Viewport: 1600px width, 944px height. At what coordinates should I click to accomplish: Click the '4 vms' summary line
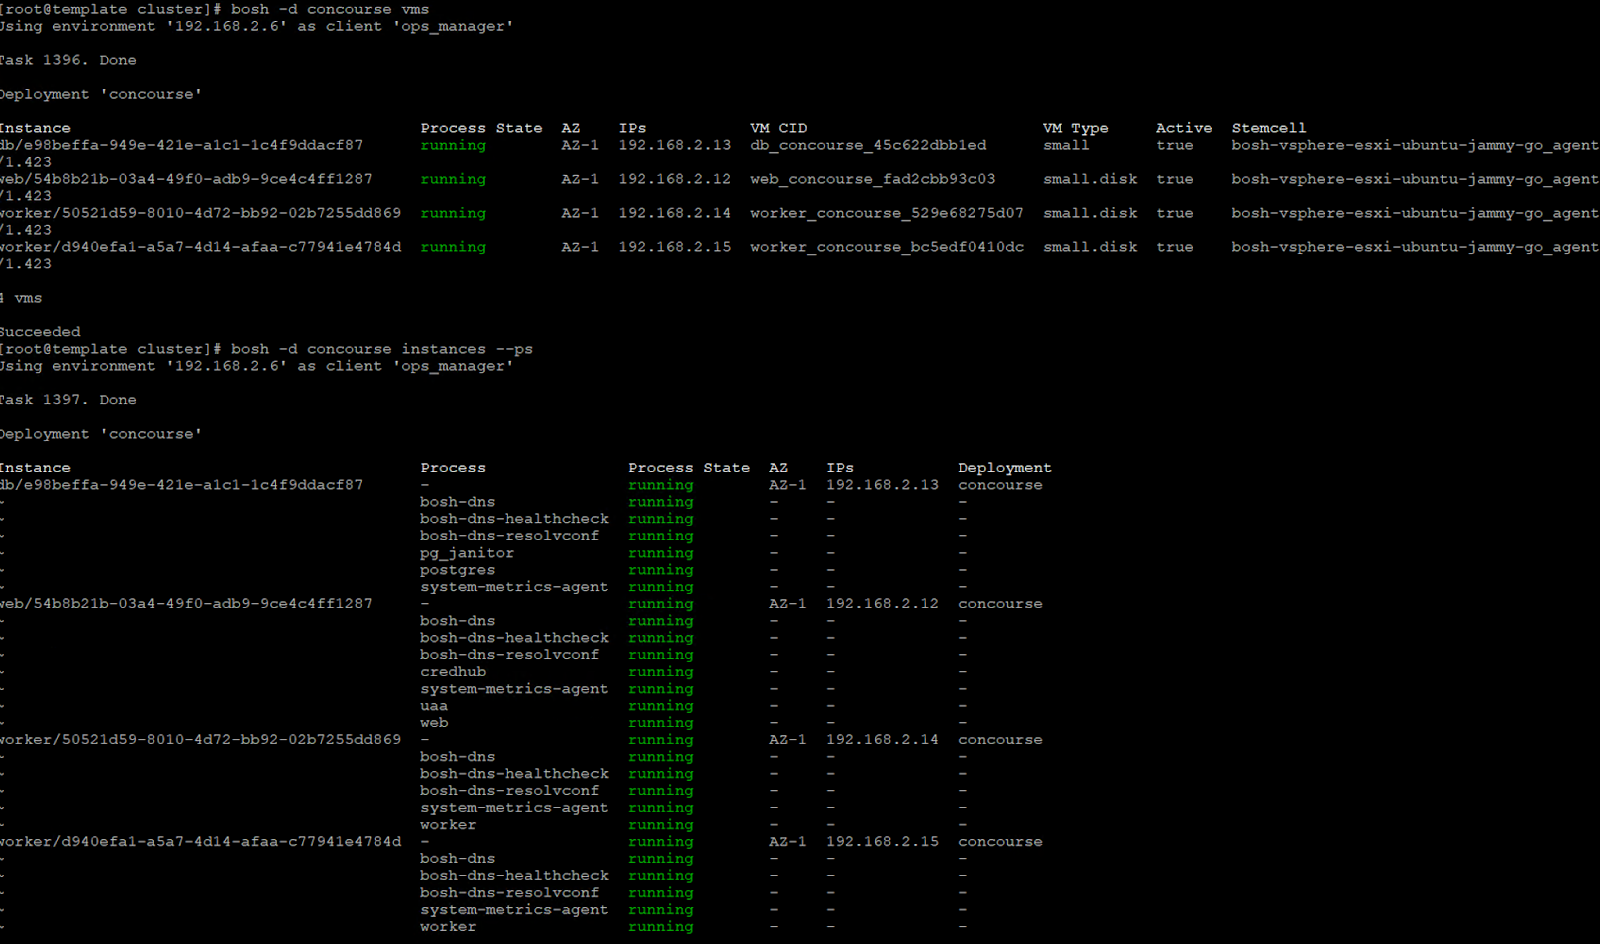(21, 298)
